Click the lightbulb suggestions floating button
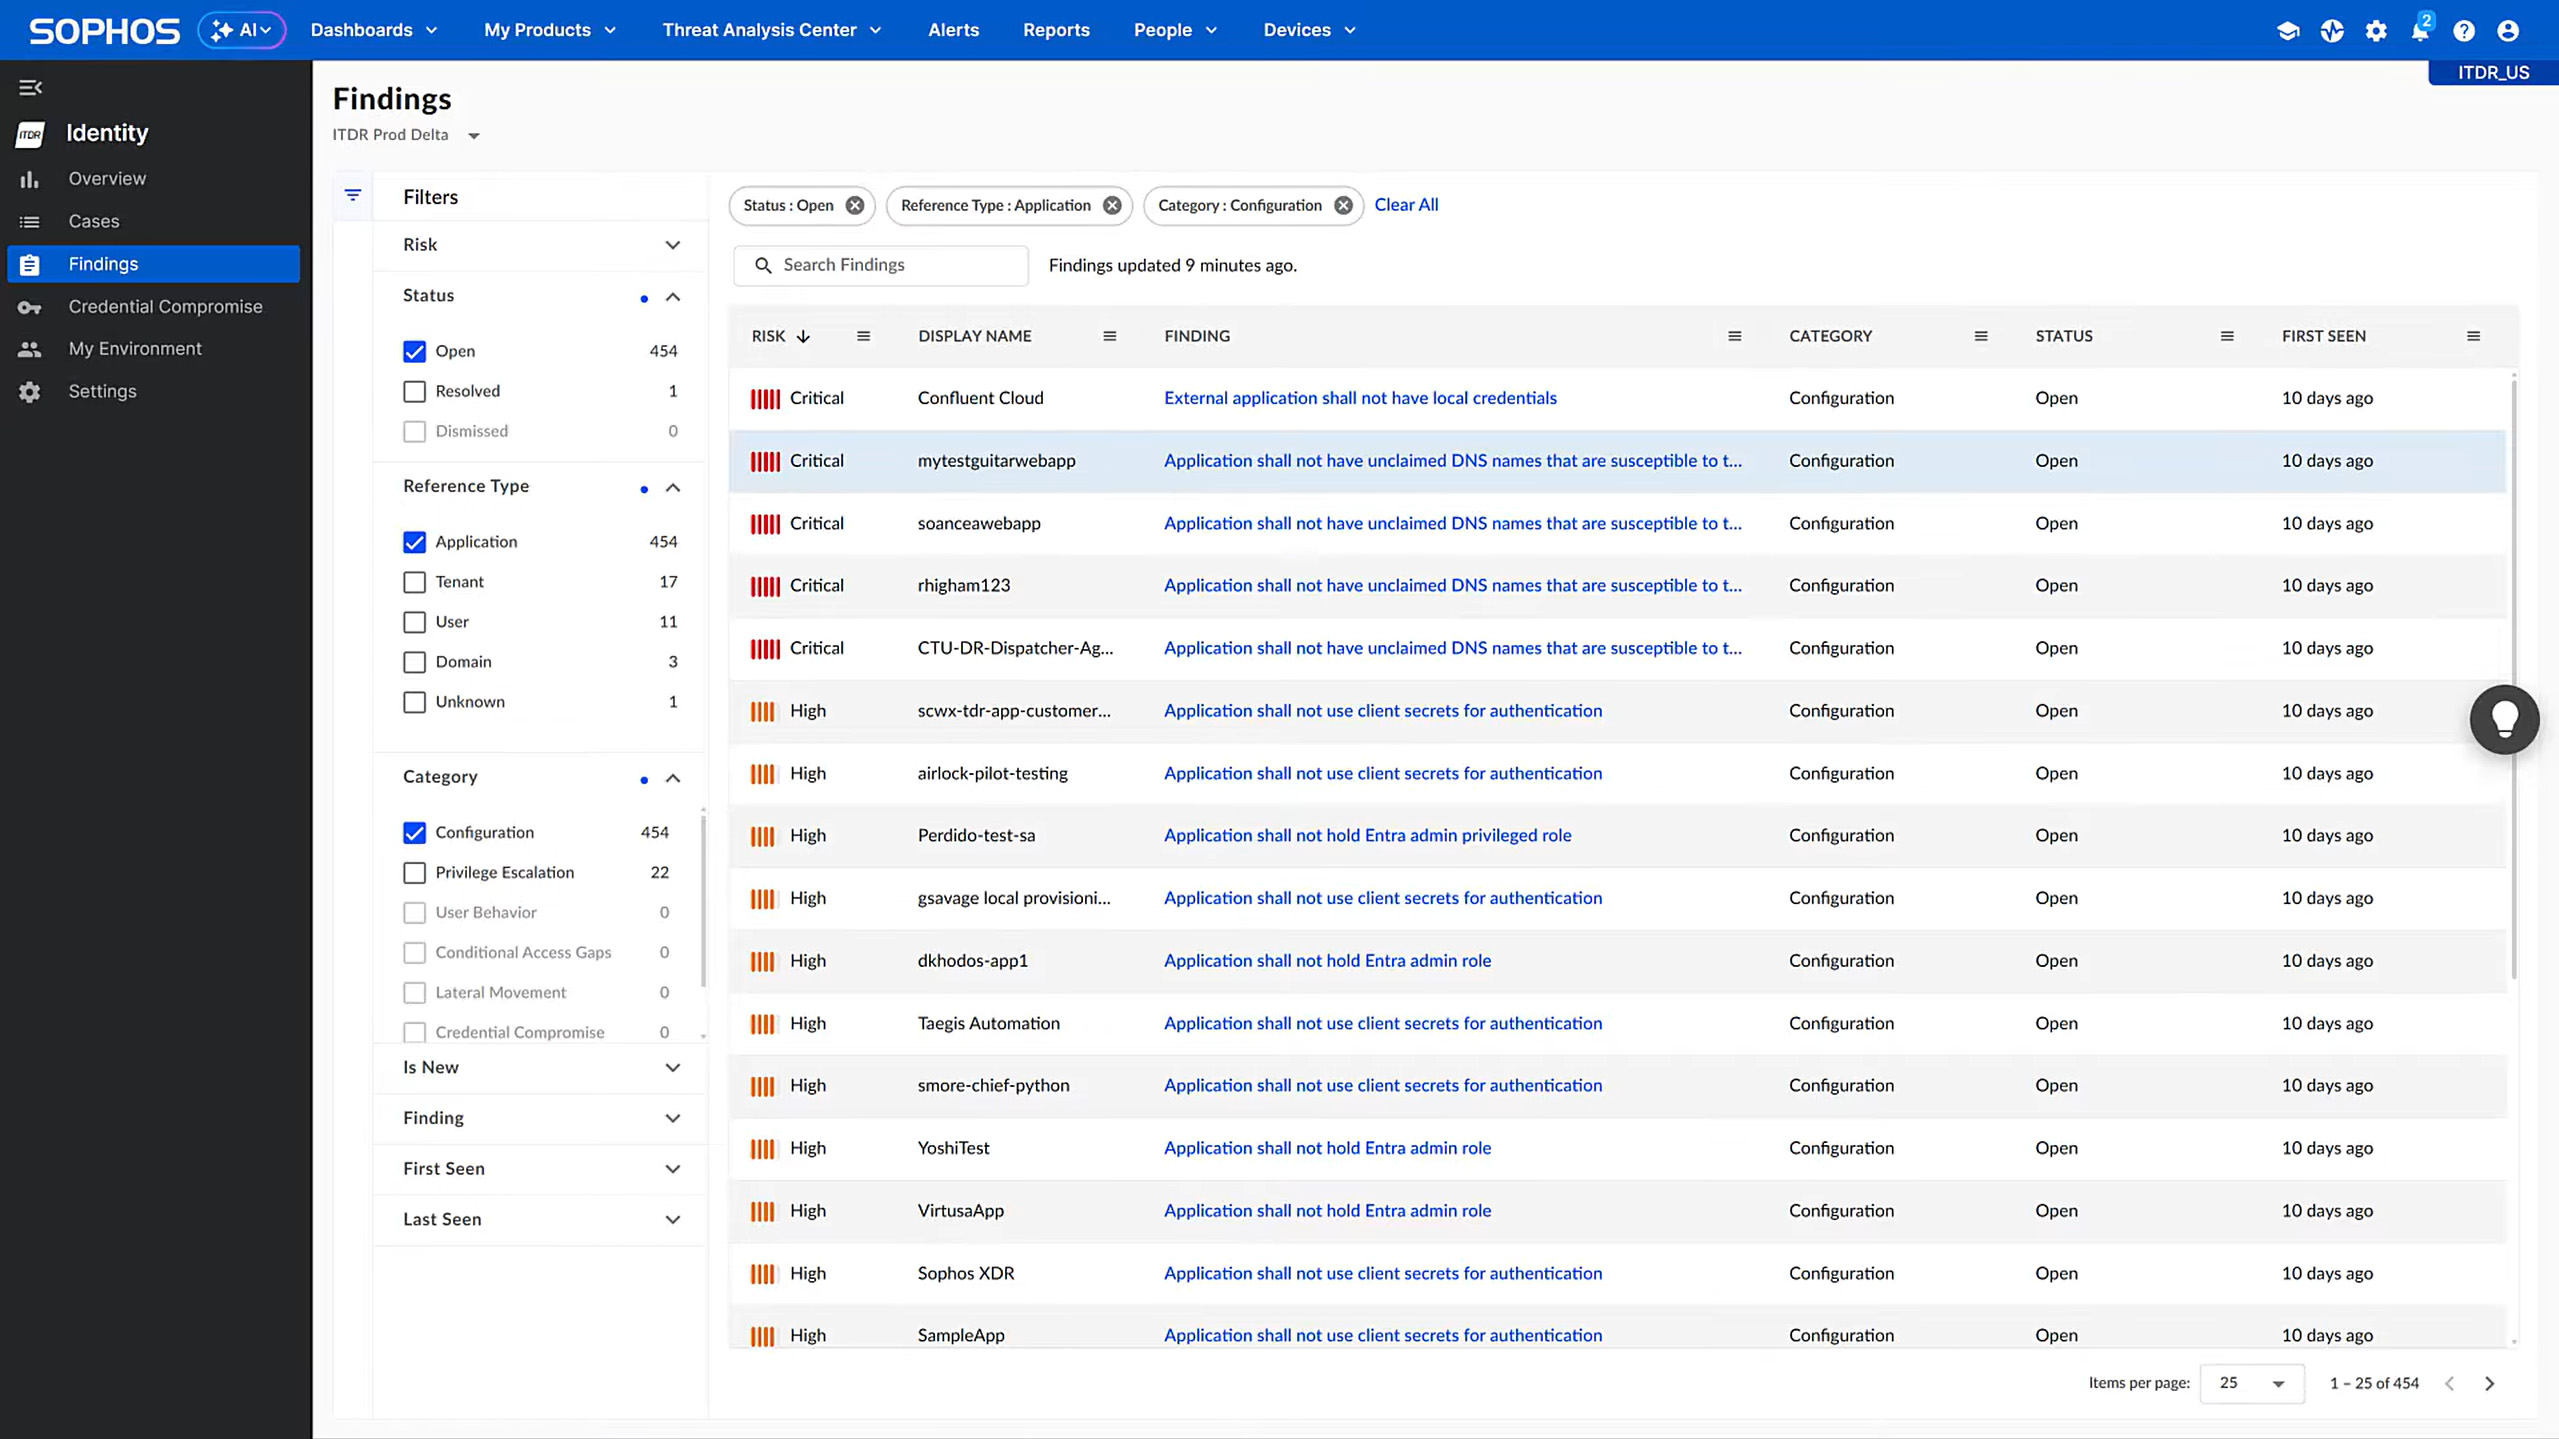Screen dimensions: 2559x1439 tap(2503, 719)
